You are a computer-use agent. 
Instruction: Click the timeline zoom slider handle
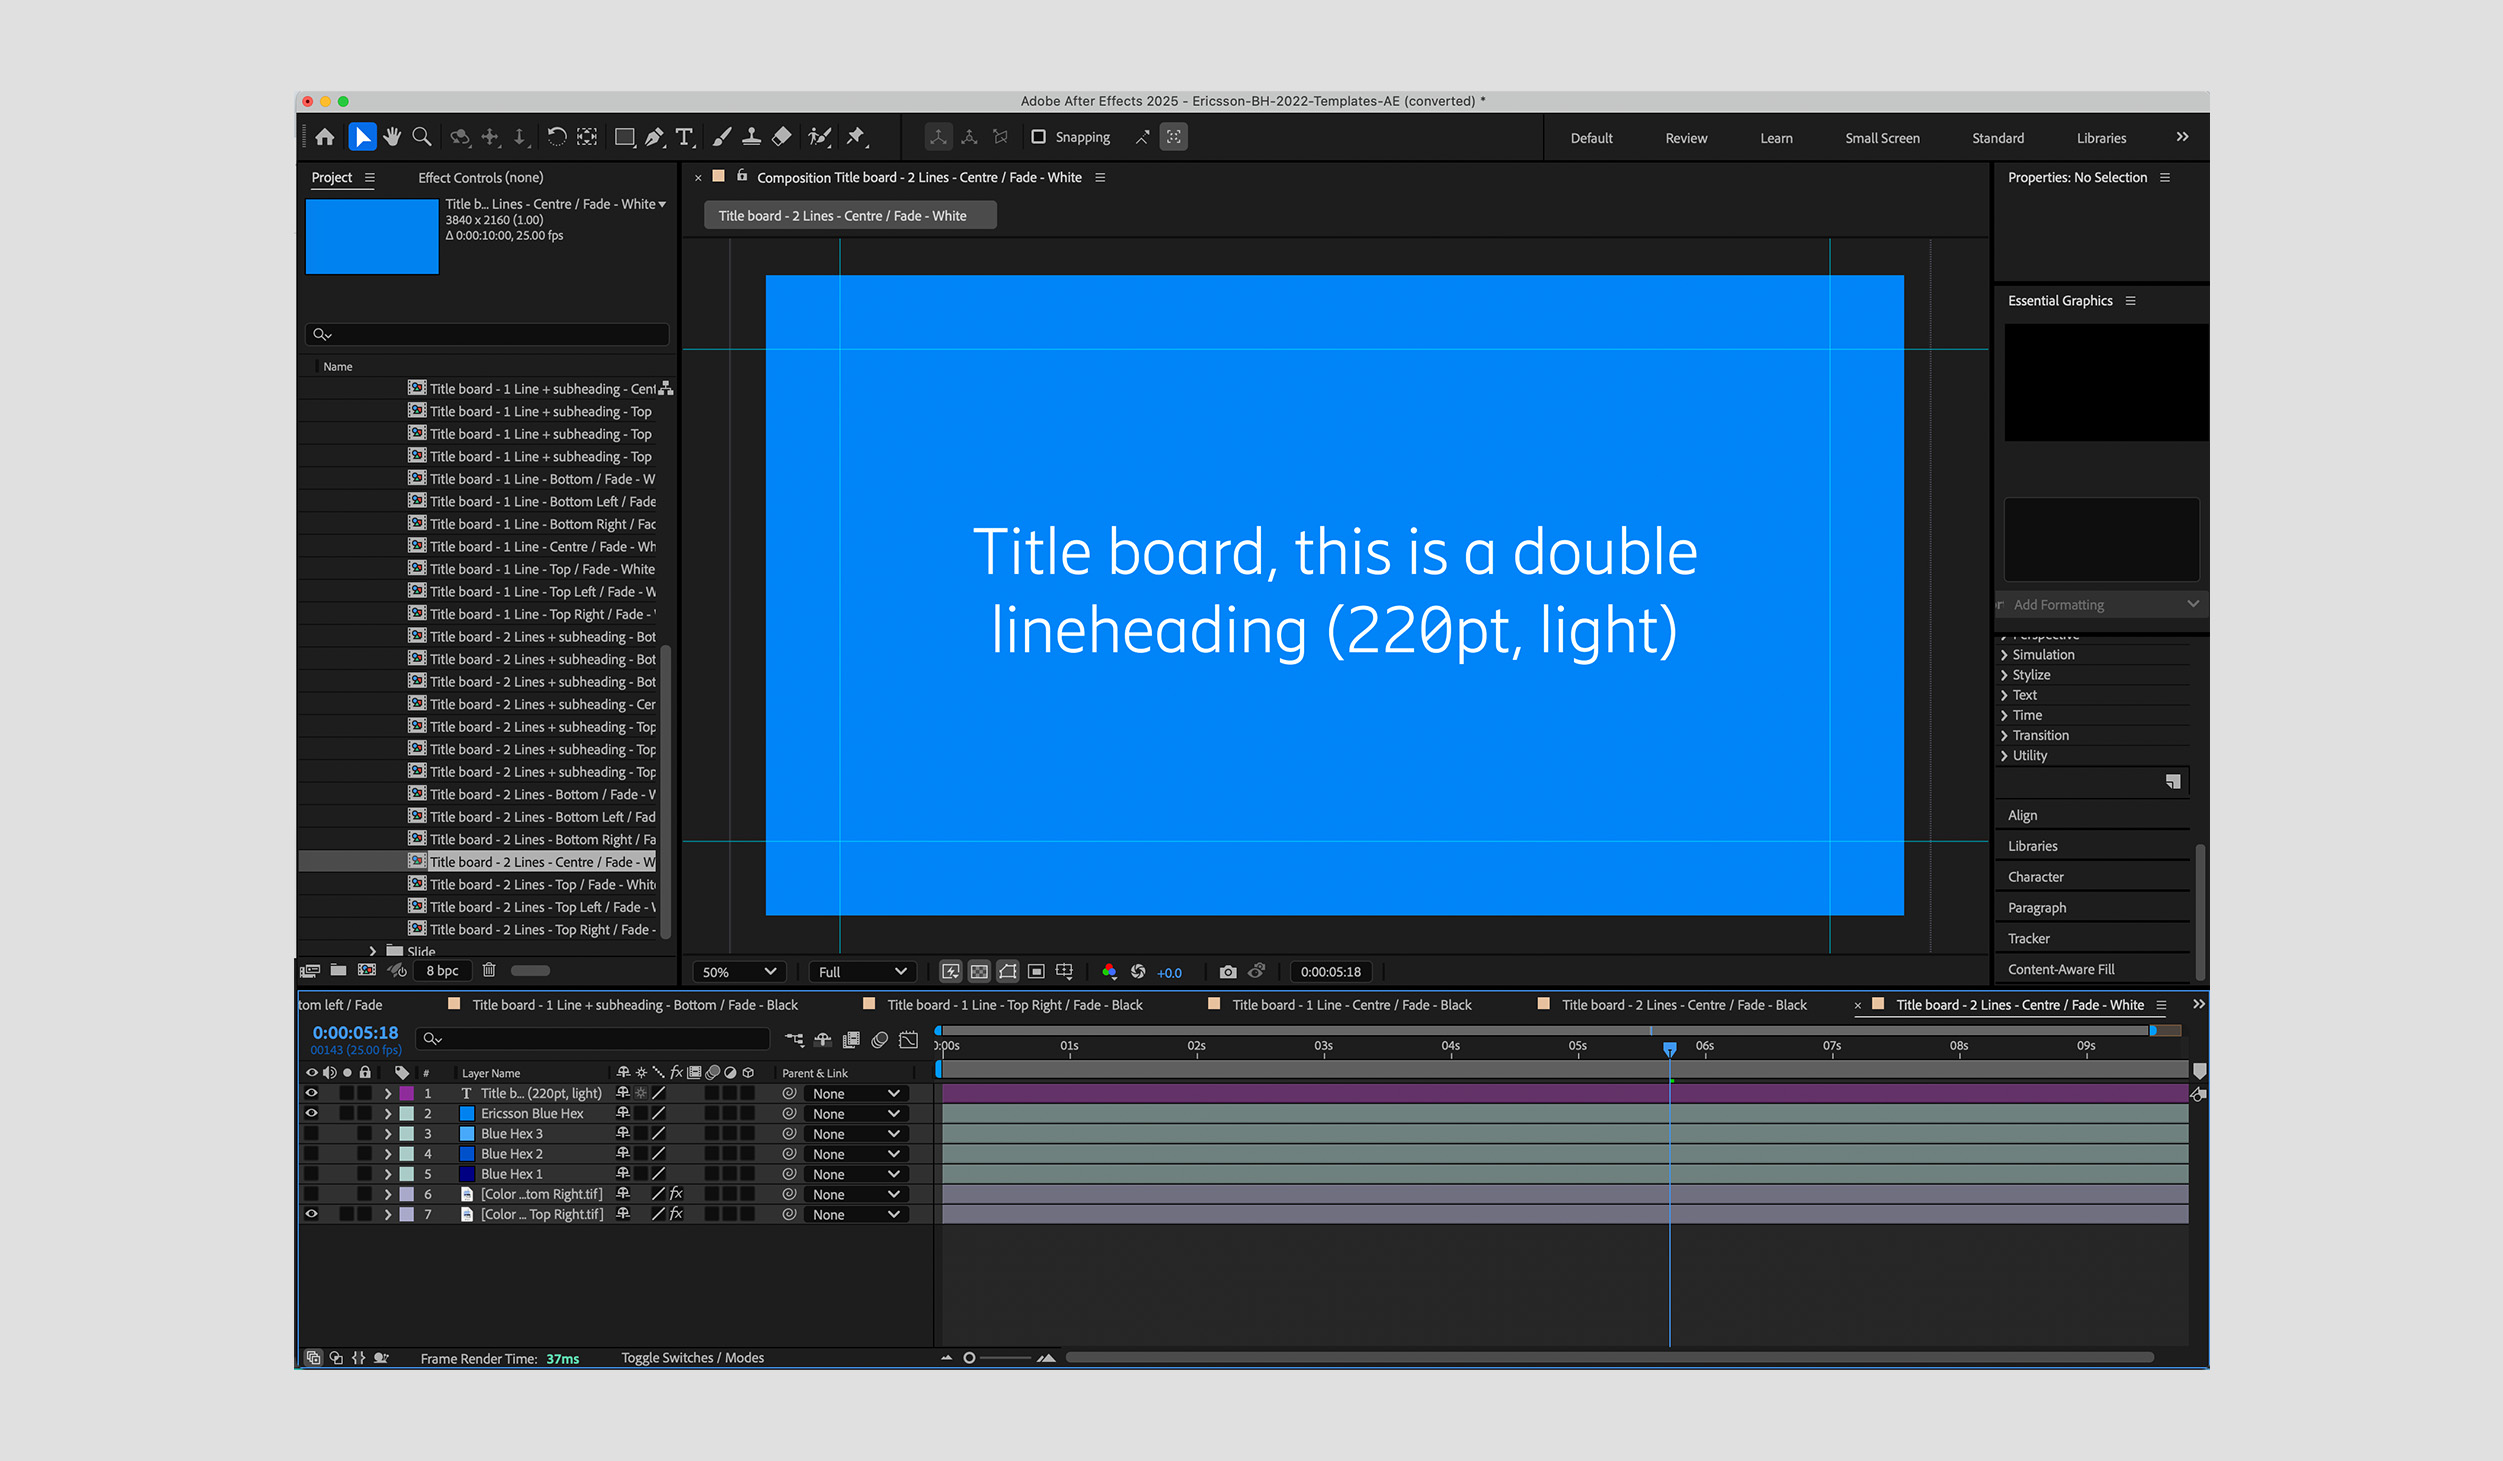(969, 1358)
